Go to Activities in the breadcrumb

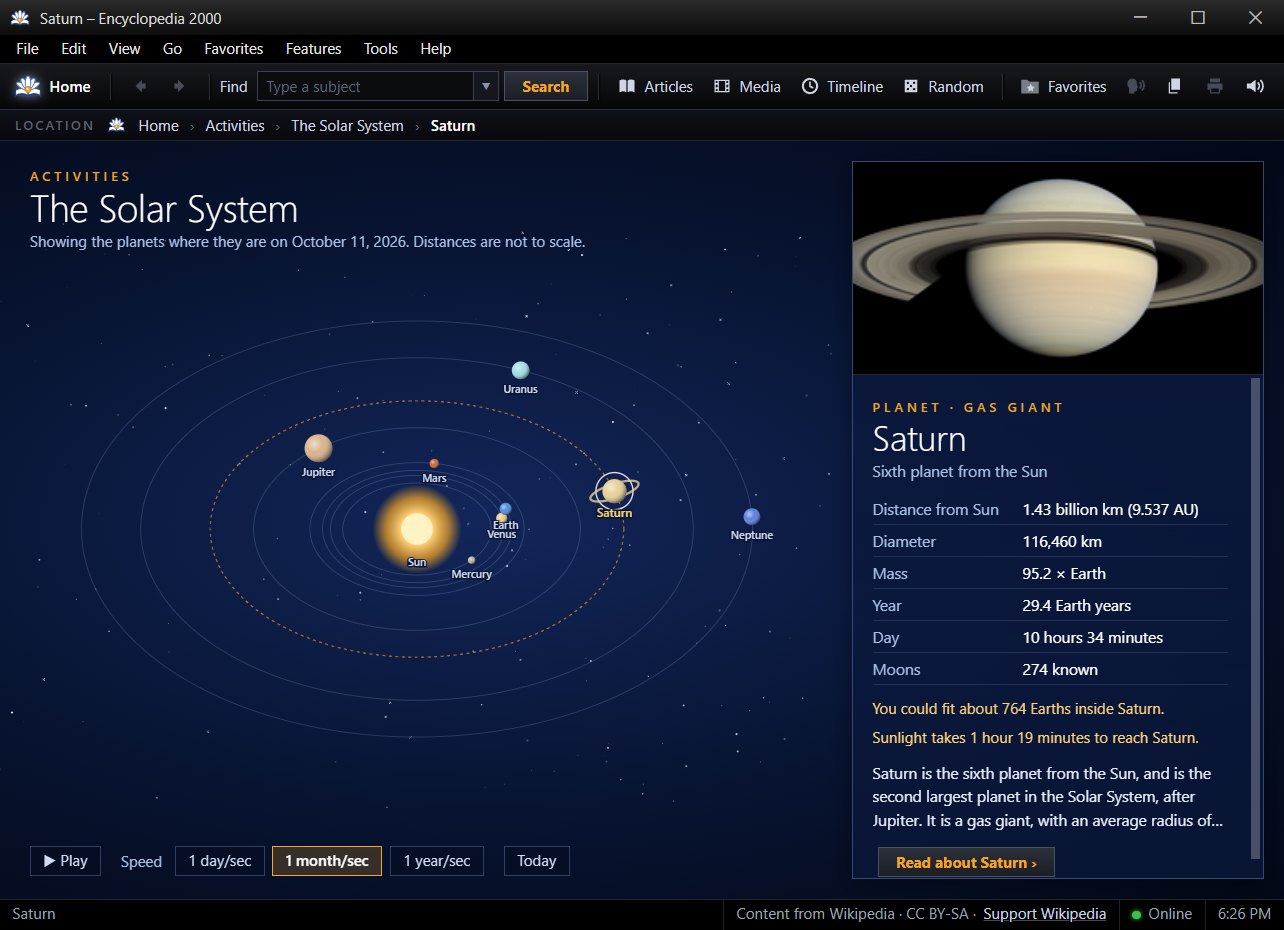235,125
